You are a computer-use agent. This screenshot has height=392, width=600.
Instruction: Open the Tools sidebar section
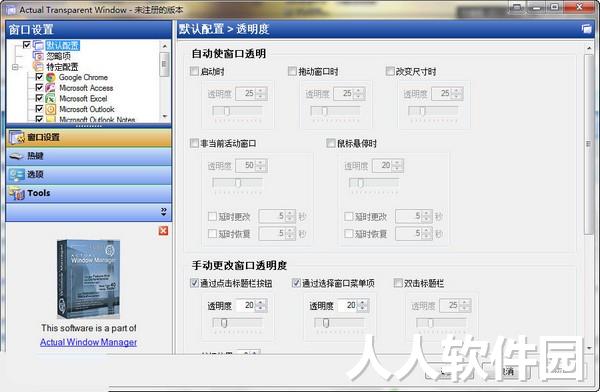[x=89, y=193]
